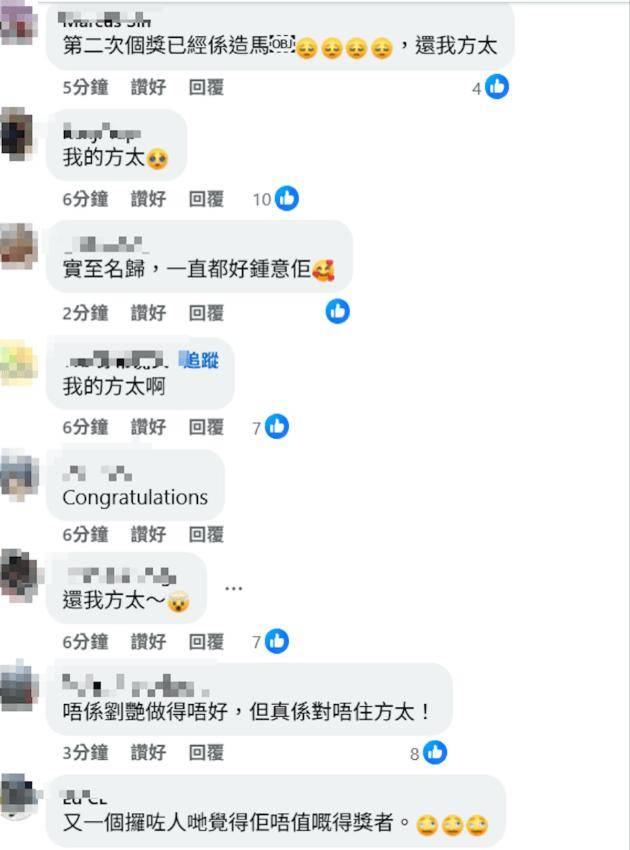This screenshot has width=630, height=850.
Task: Follow the author of 我的方太啊 comment
Action: point(199,360)
